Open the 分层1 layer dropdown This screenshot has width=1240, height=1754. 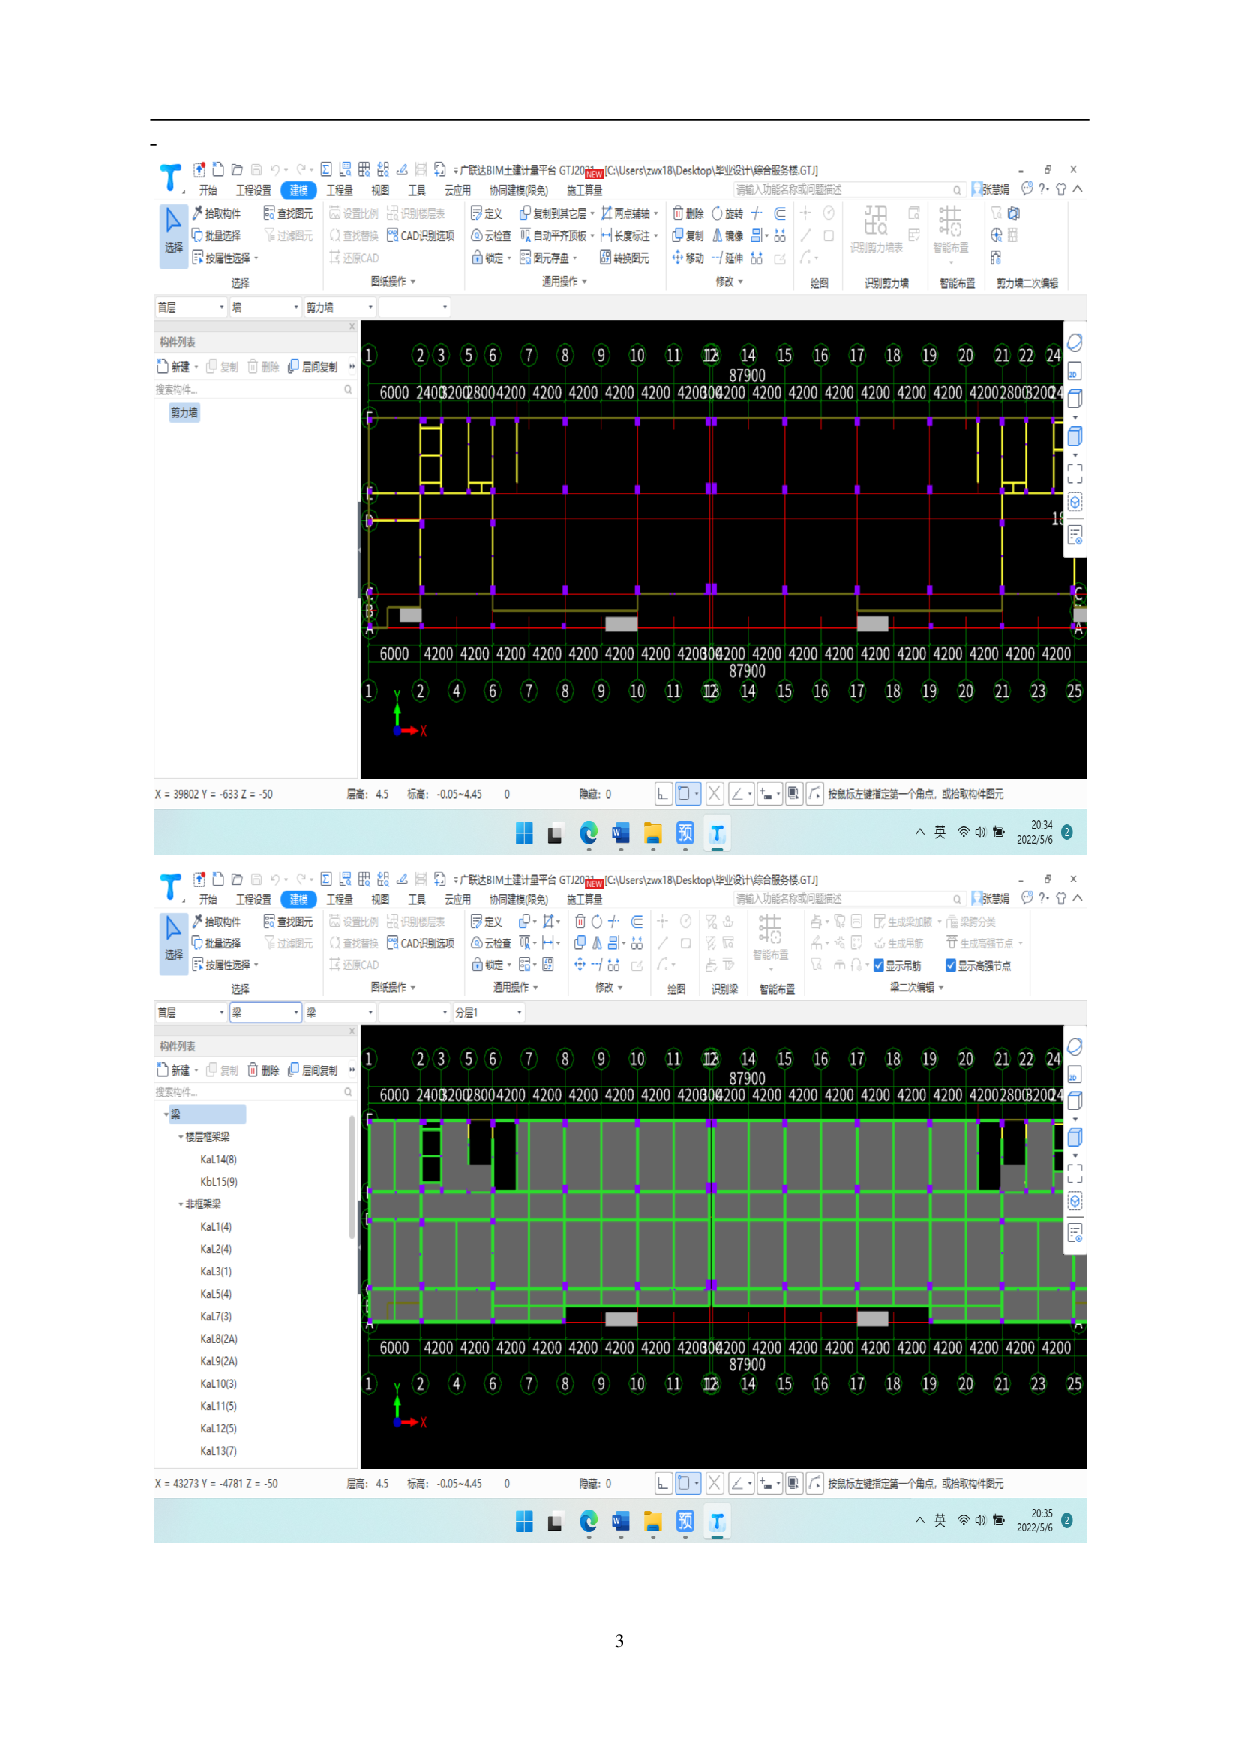tap(489, 1013)
